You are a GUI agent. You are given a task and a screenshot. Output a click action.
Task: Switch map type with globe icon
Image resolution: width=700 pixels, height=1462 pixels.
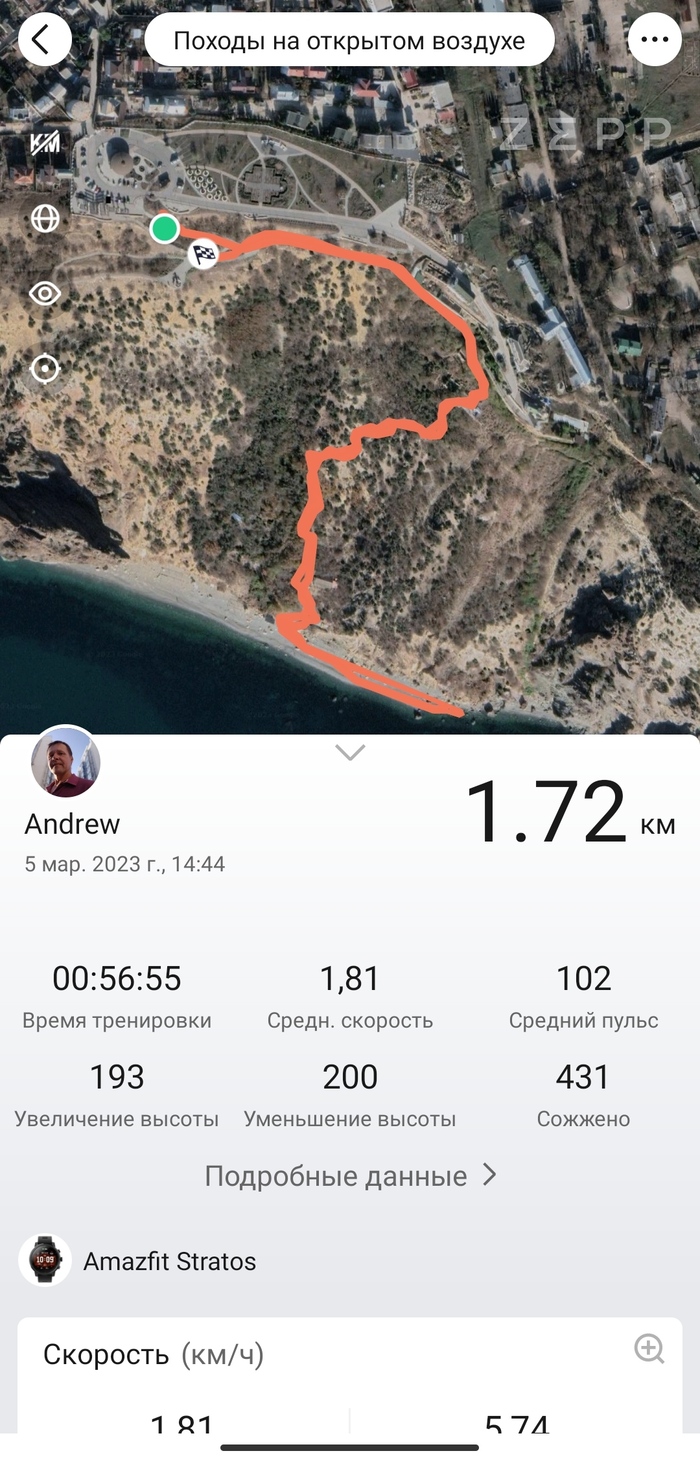point(45,218)
